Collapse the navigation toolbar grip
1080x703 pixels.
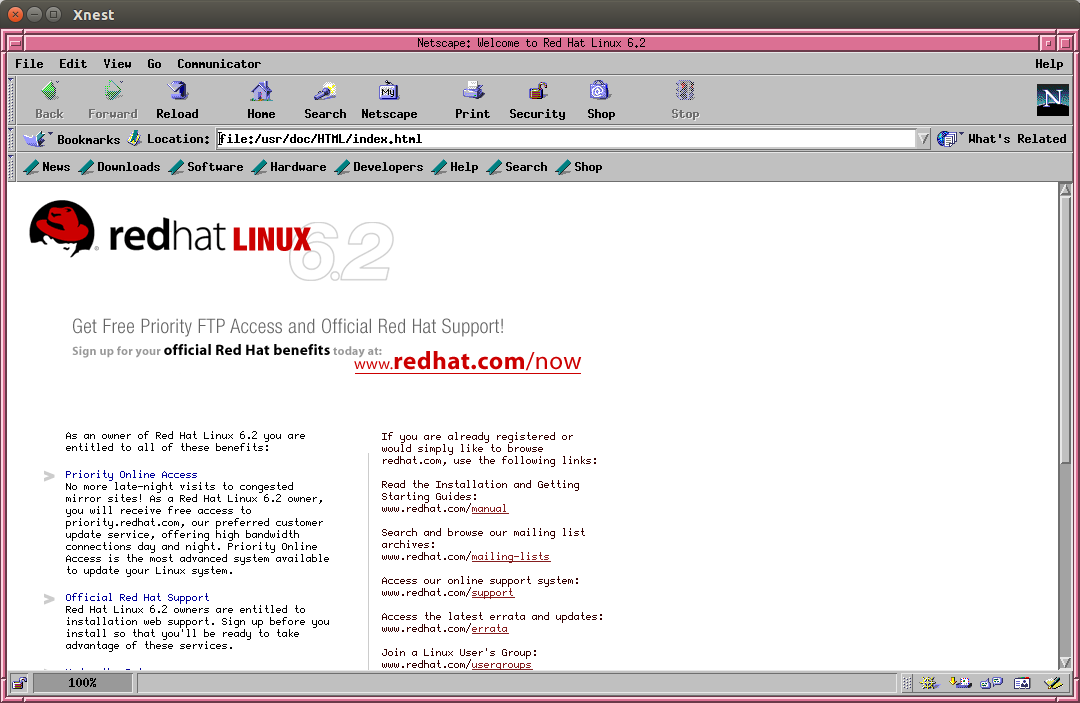[x=12, y=100]
